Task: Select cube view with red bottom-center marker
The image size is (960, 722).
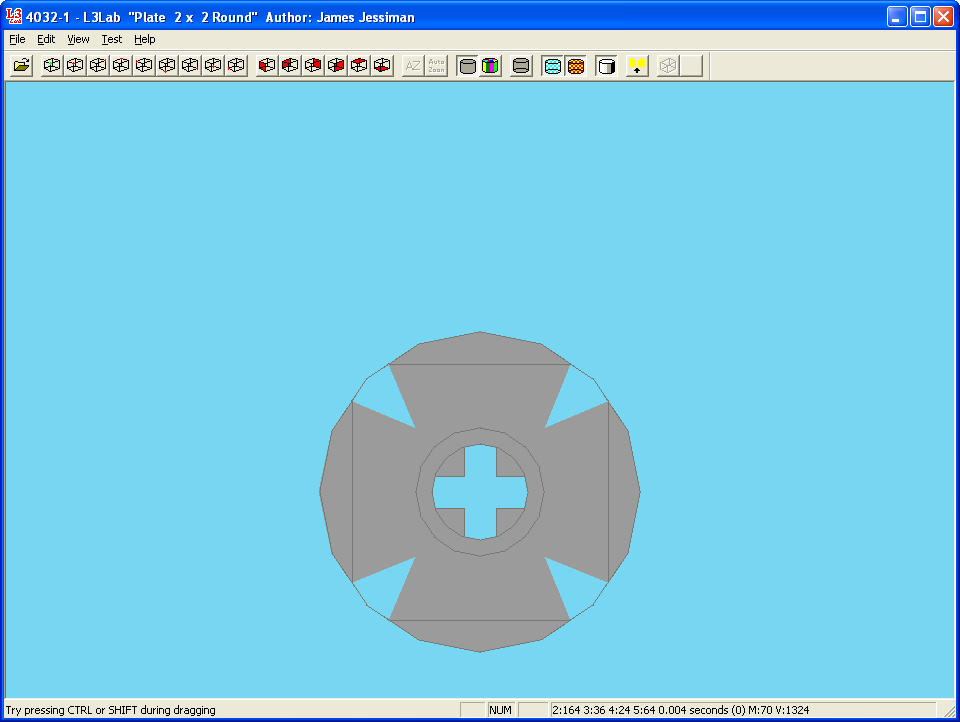Action: [x=167, y=66]
